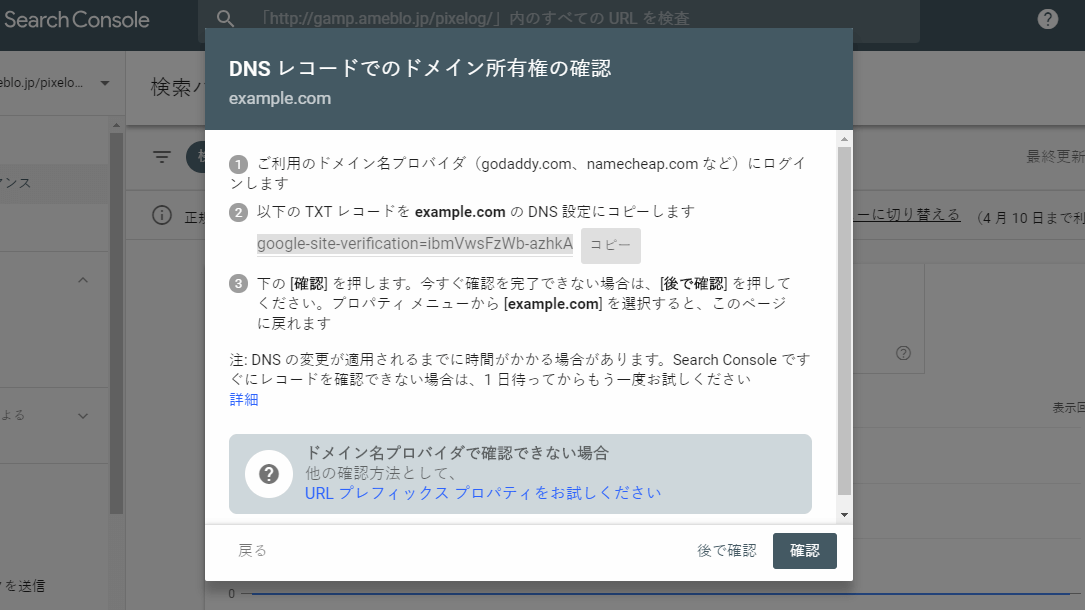This screenshot has height=610, width=1085.
Task: Click the Search Console logo
Action: 77,18
